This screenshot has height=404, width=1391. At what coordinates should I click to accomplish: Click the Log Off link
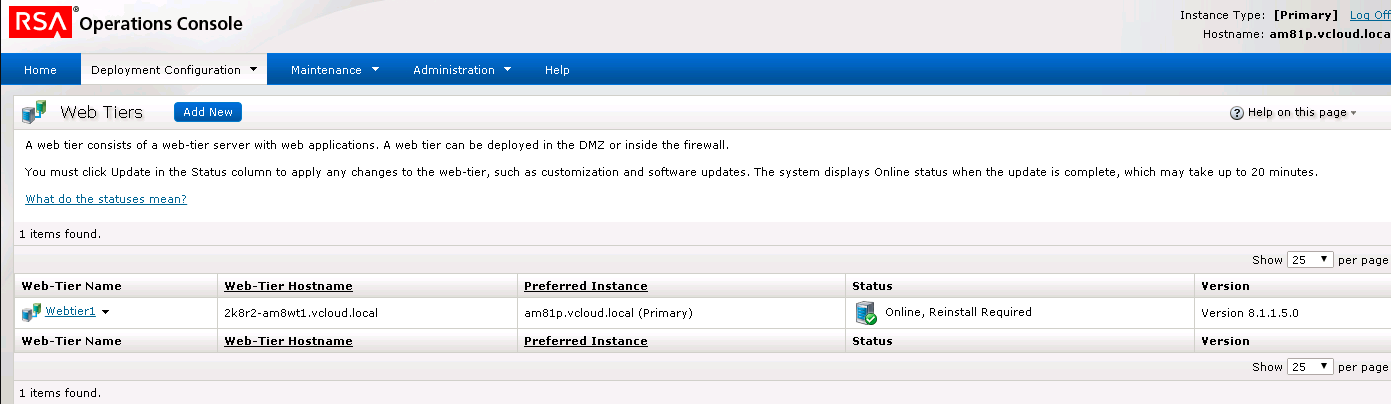tap(1369, 15)
